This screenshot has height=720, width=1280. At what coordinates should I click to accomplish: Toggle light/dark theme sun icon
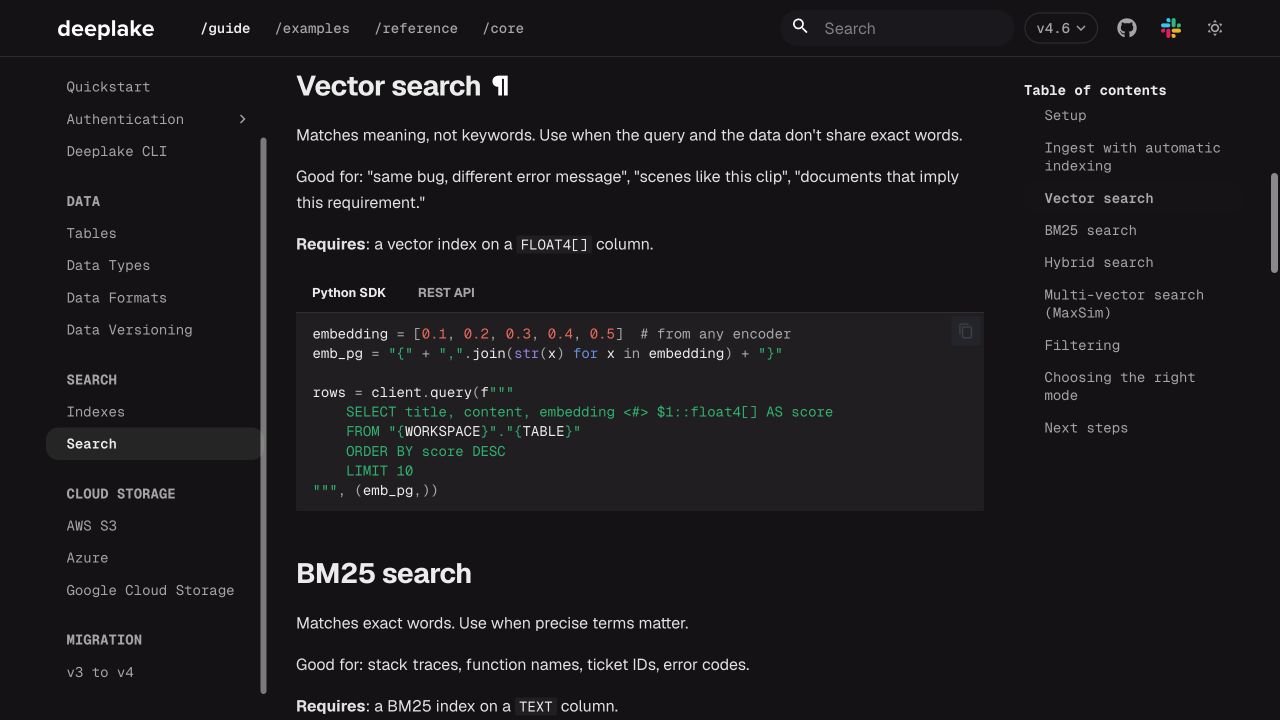point(1215,28)
